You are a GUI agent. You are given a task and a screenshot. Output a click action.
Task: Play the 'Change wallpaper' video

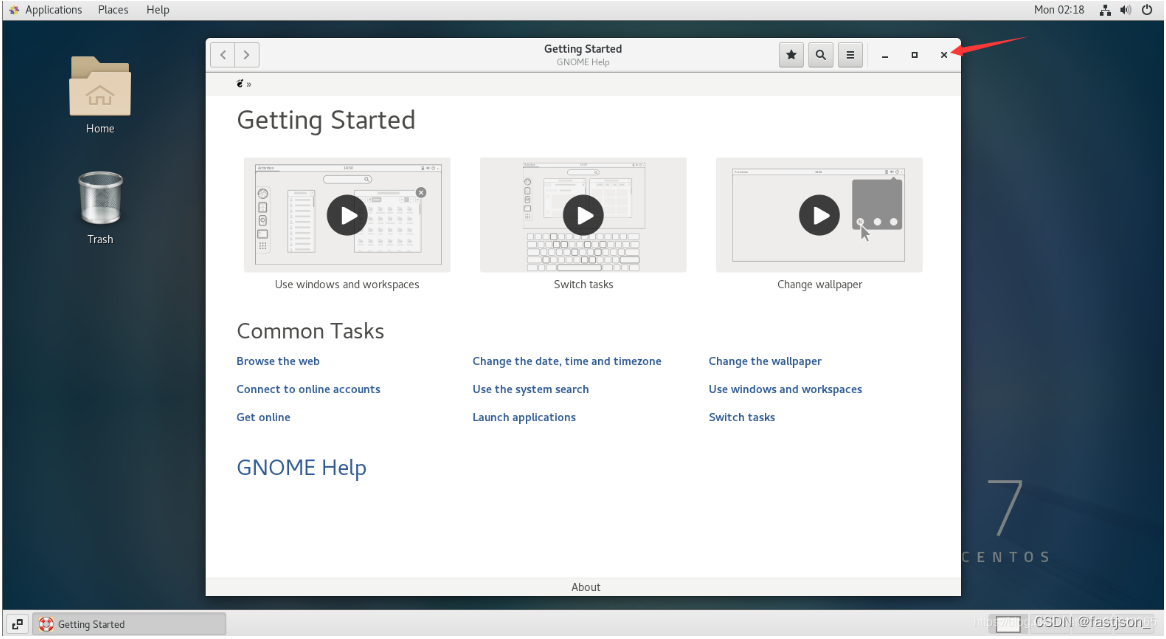[x=819, y=215]
